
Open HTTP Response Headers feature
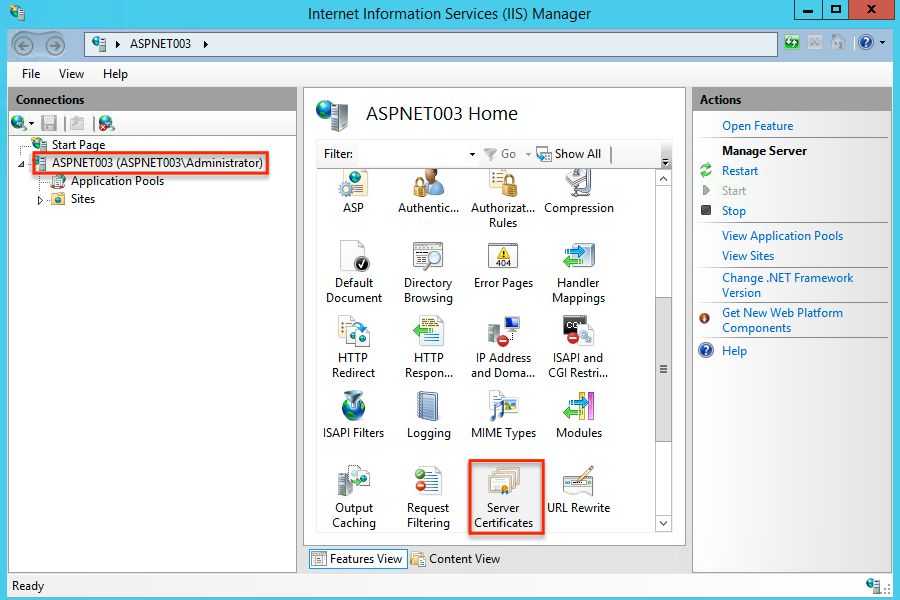(x=429, y=347)
